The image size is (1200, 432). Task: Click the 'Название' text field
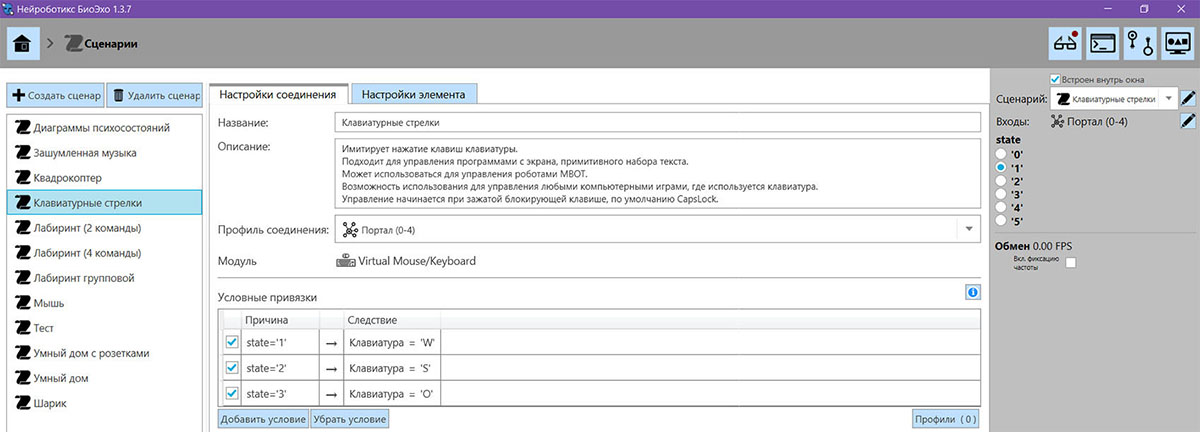[x=657, y=122]
